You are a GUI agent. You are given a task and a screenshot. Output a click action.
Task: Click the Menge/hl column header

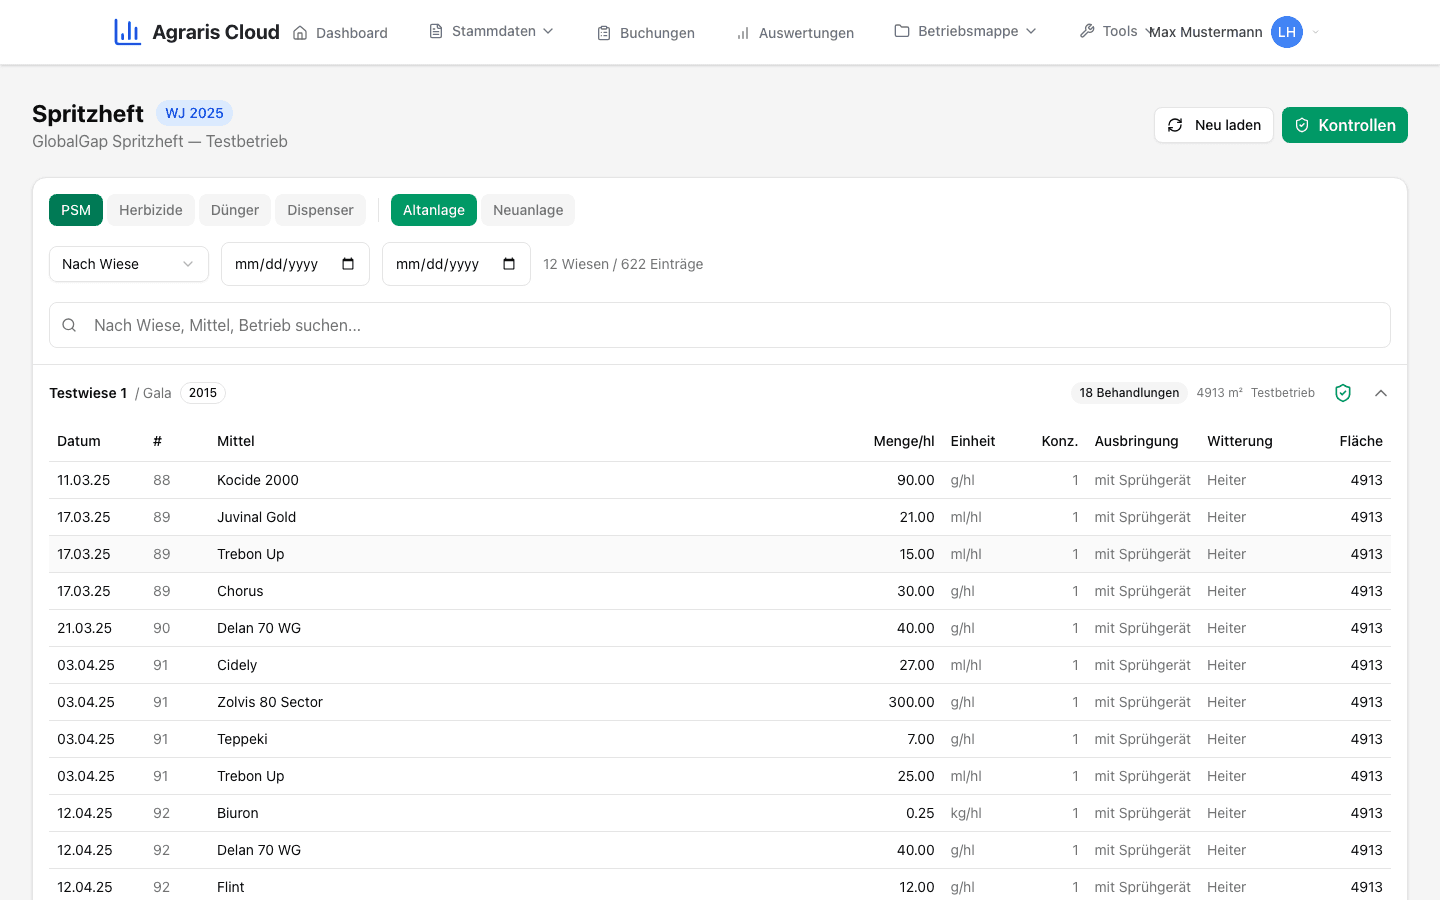coord(904,441)
